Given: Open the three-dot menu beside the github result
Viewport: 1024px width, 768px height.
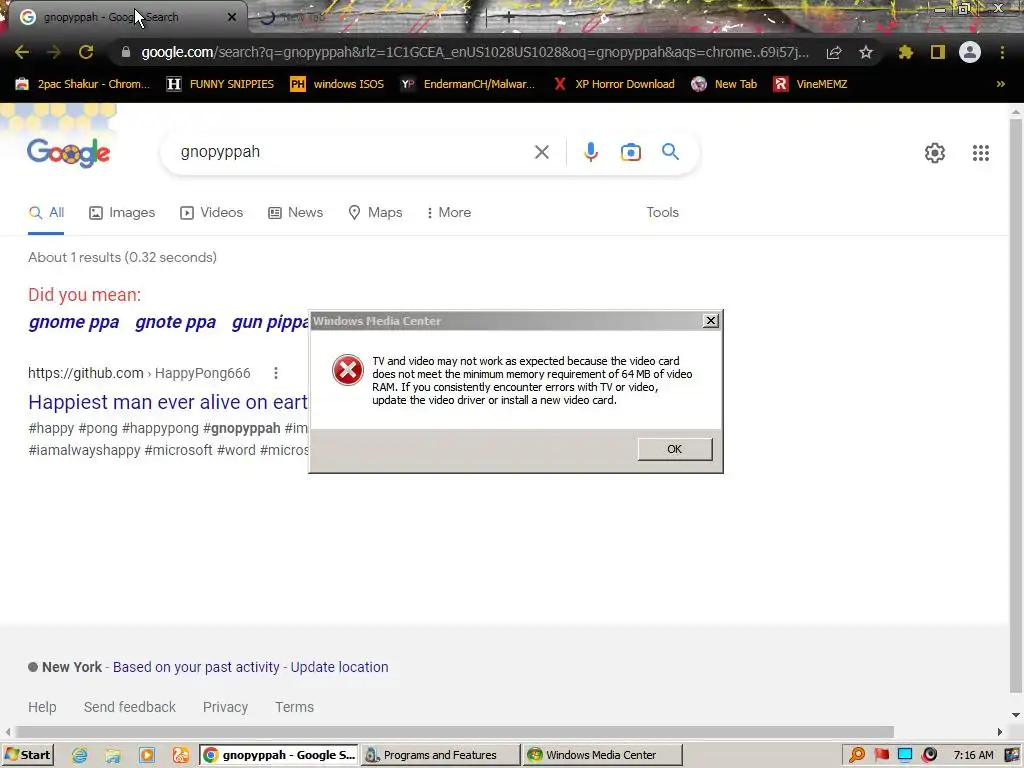Looking at the screenshot, I should [x=276, y=373].
